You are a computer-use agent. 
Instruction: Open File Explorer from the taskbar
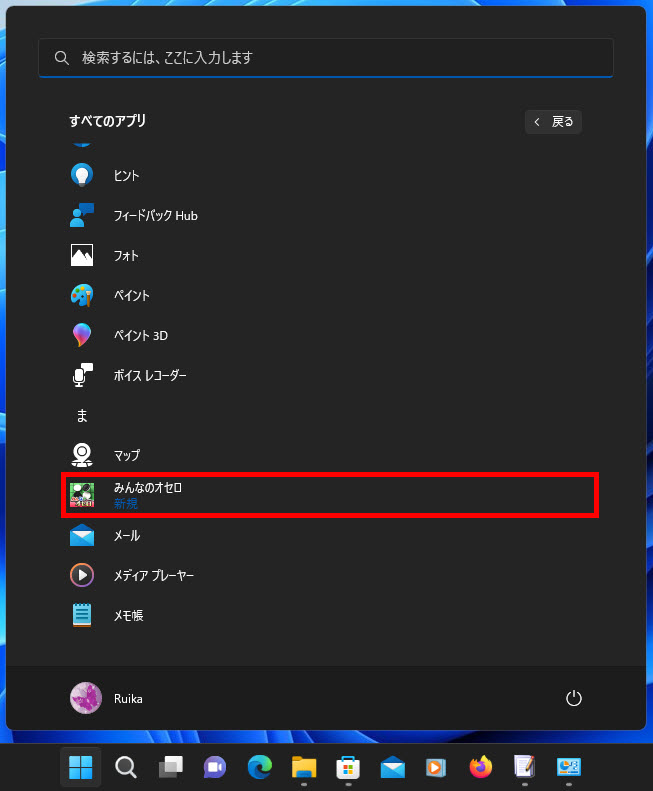(x=304, y=767)
